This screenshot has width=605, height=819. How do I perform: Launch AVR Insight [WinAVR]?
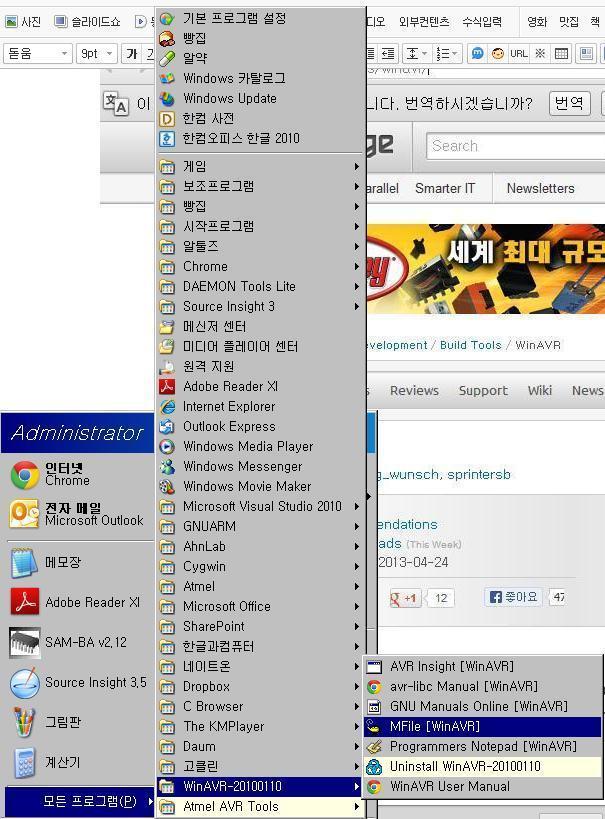pyautogui.click(x=483, y=666)
